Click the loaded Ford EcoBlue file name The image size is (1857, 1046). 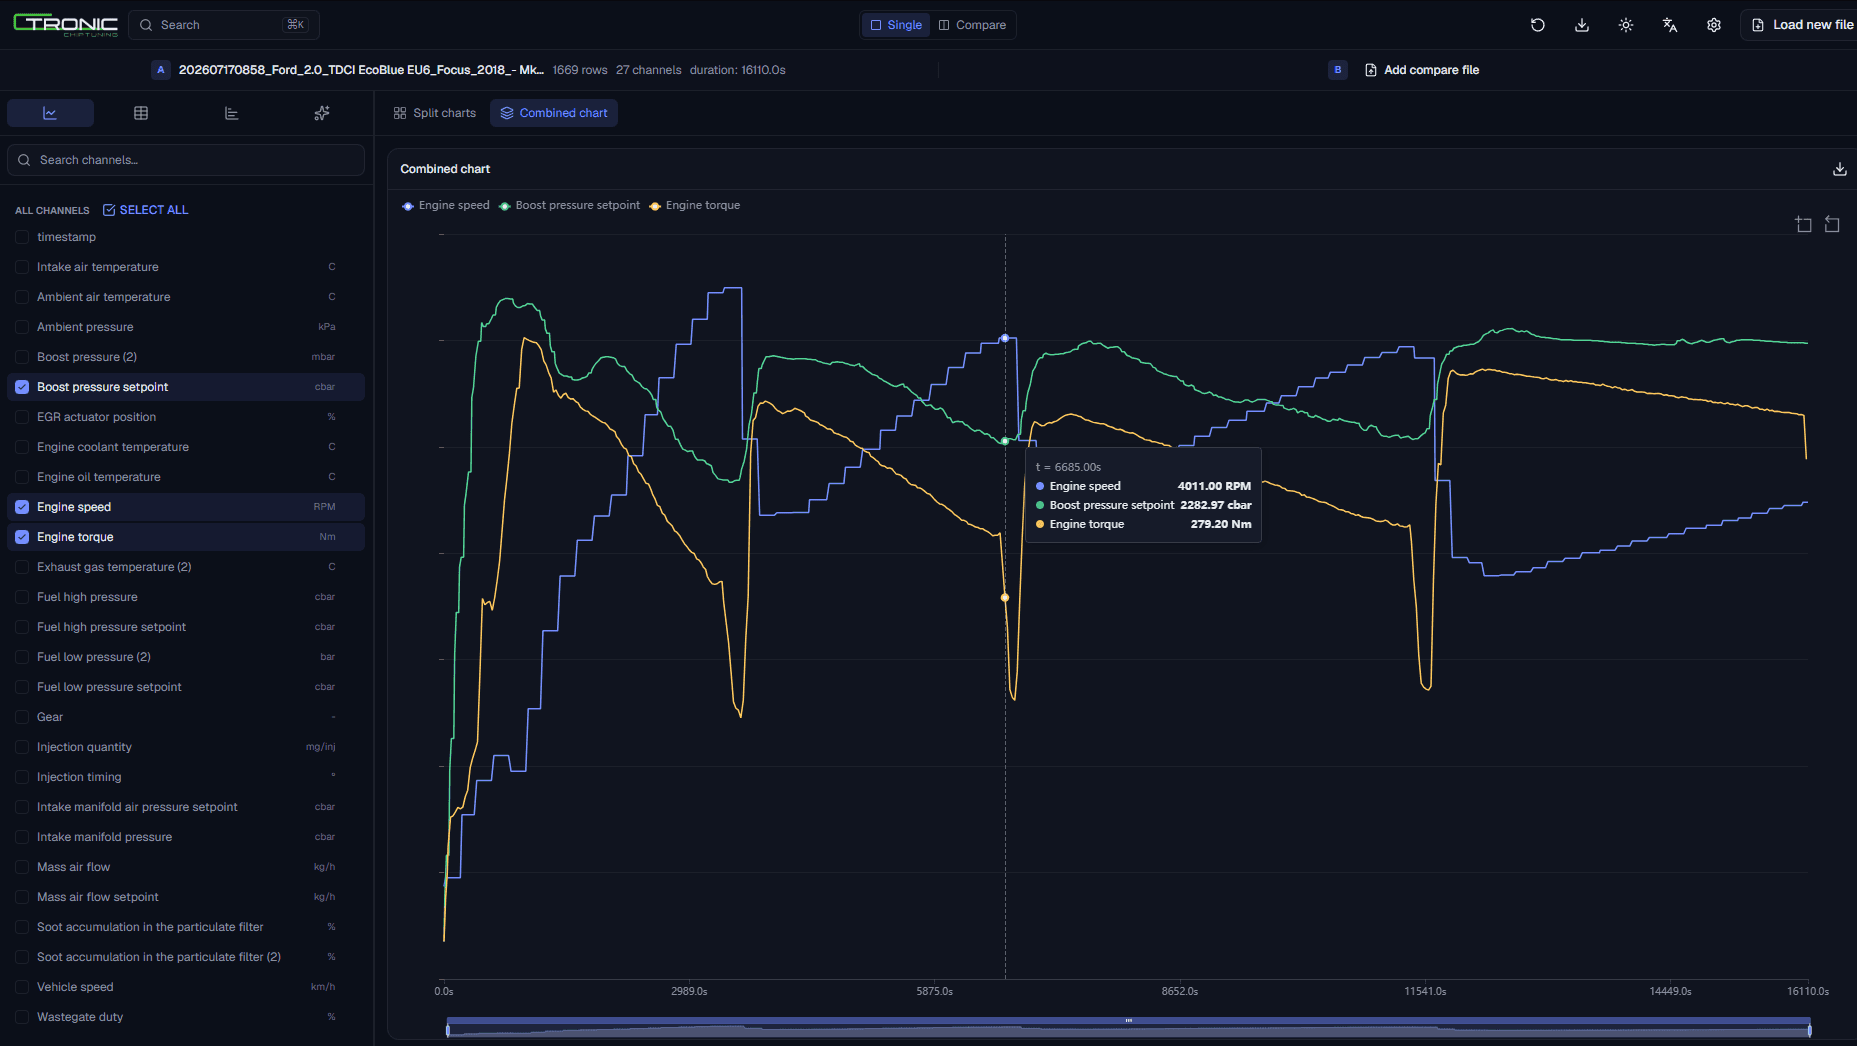(361, 70)
